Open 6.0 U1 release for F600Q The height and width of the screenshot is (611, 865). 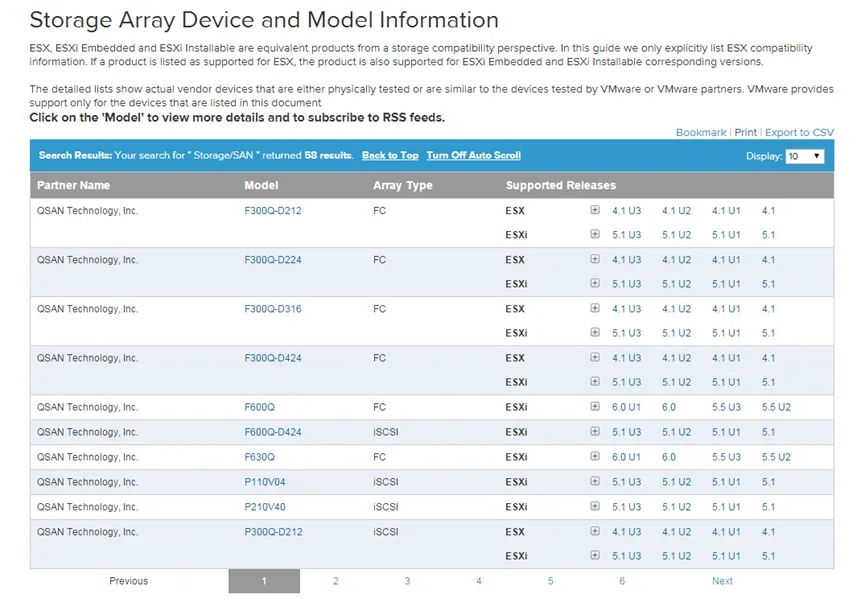coord(626,407)
